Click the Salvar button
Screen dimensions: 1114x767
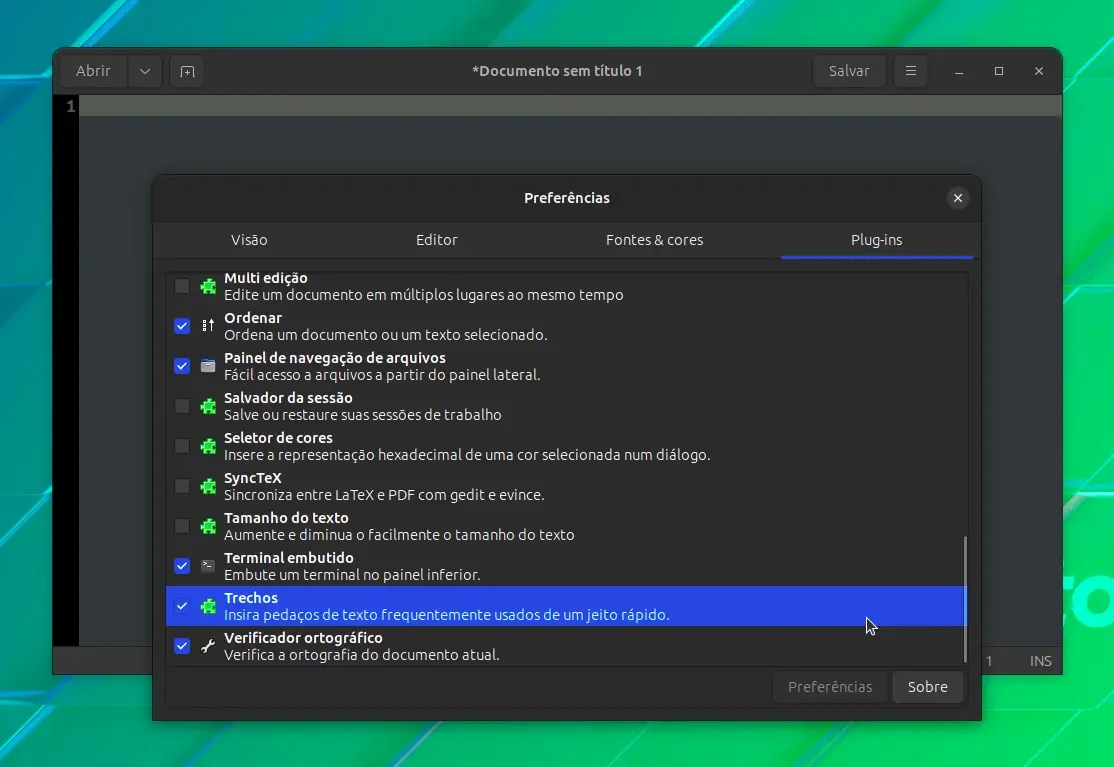pos(849,71)
